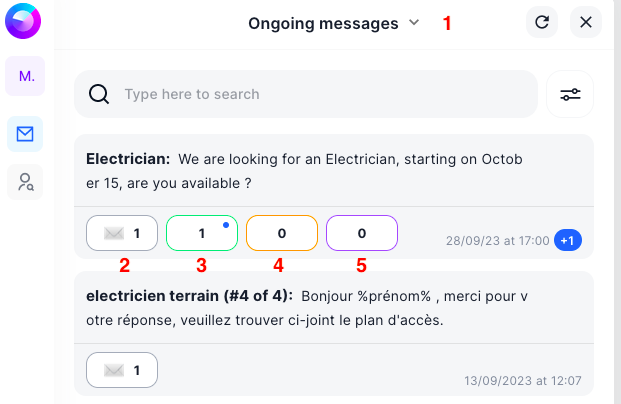This screenshot has height=404, width=621.
Task: Open the mail messages sidebar icon
Action: [x=25, y=134]
